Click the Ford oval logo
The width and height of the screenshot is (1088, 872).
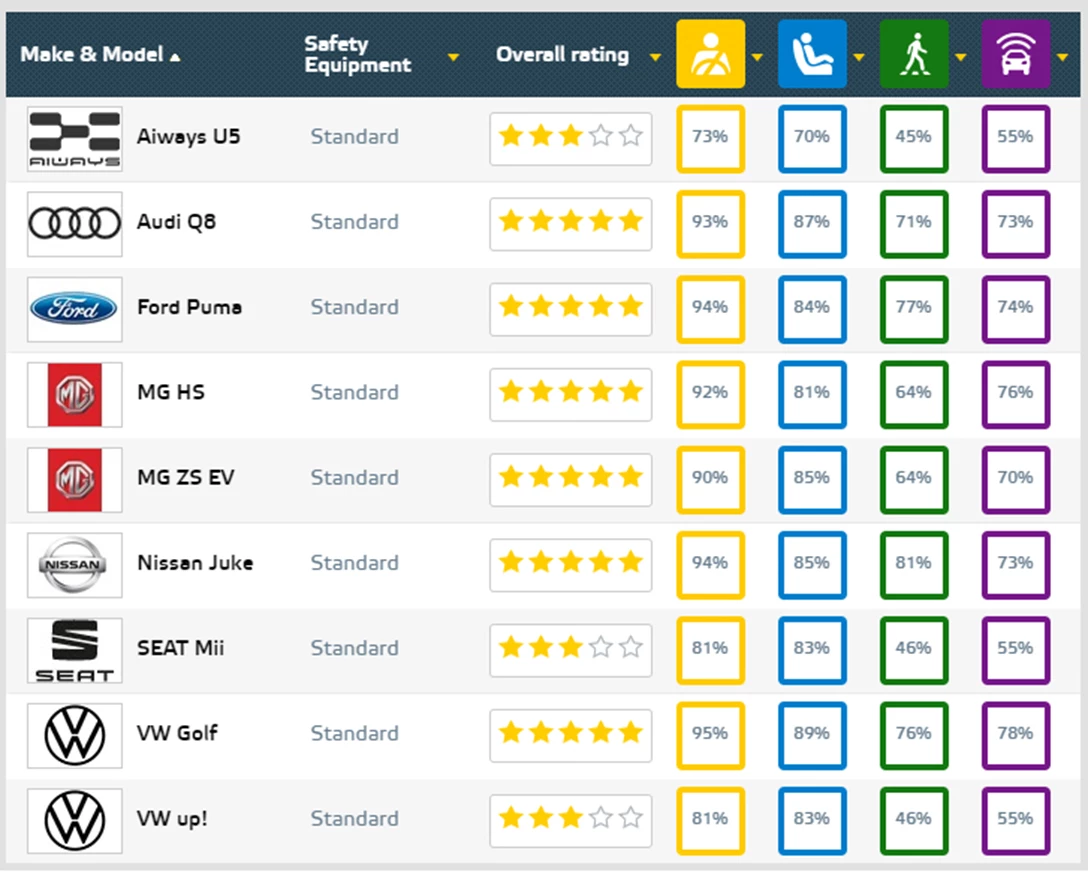pyautogui.click(x=75, y=308)
